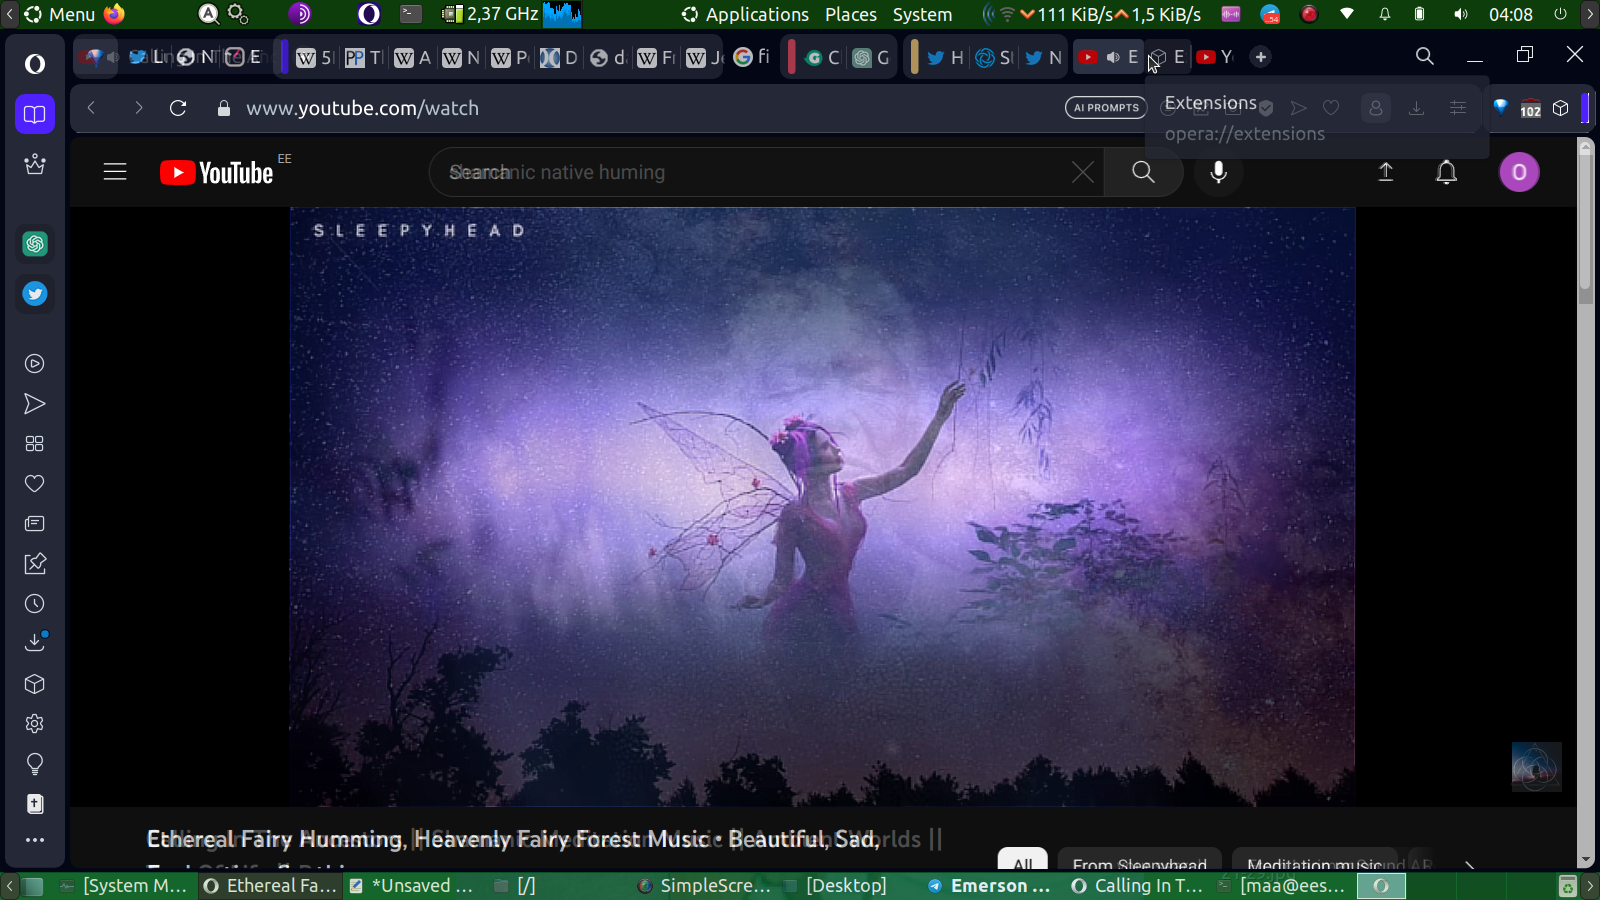The image size is (1600, 900).
Task: Open Twitter from the Opera sidebar
Action: pos(35,294)
